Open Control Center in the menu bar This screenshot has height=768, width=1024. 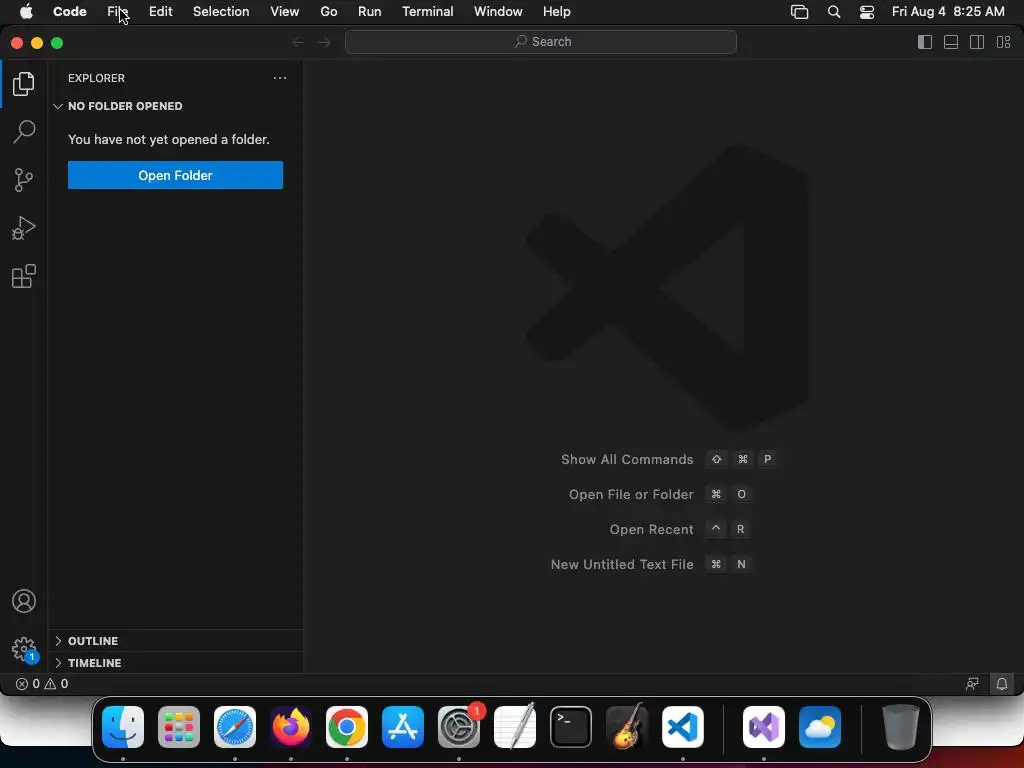(867, 12)
